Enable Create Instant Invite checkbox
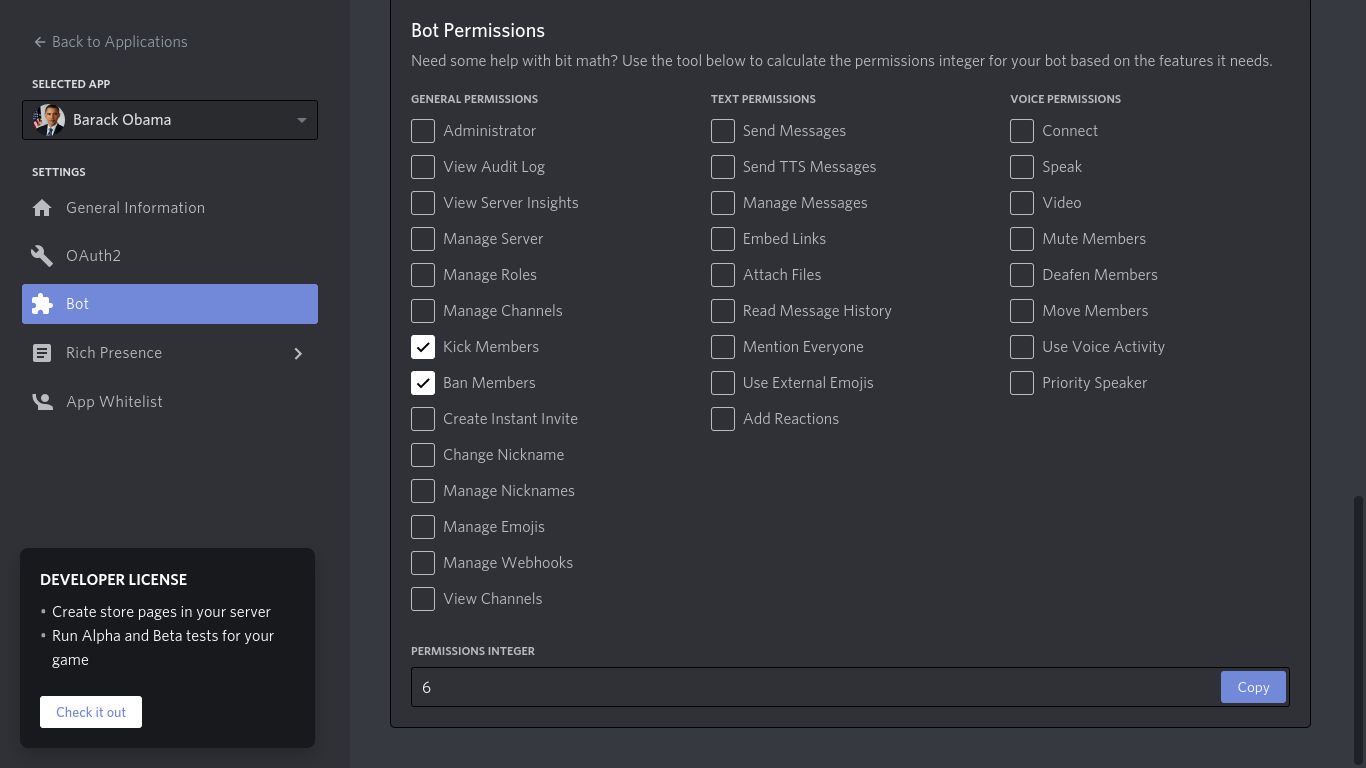 click(423, 419)
